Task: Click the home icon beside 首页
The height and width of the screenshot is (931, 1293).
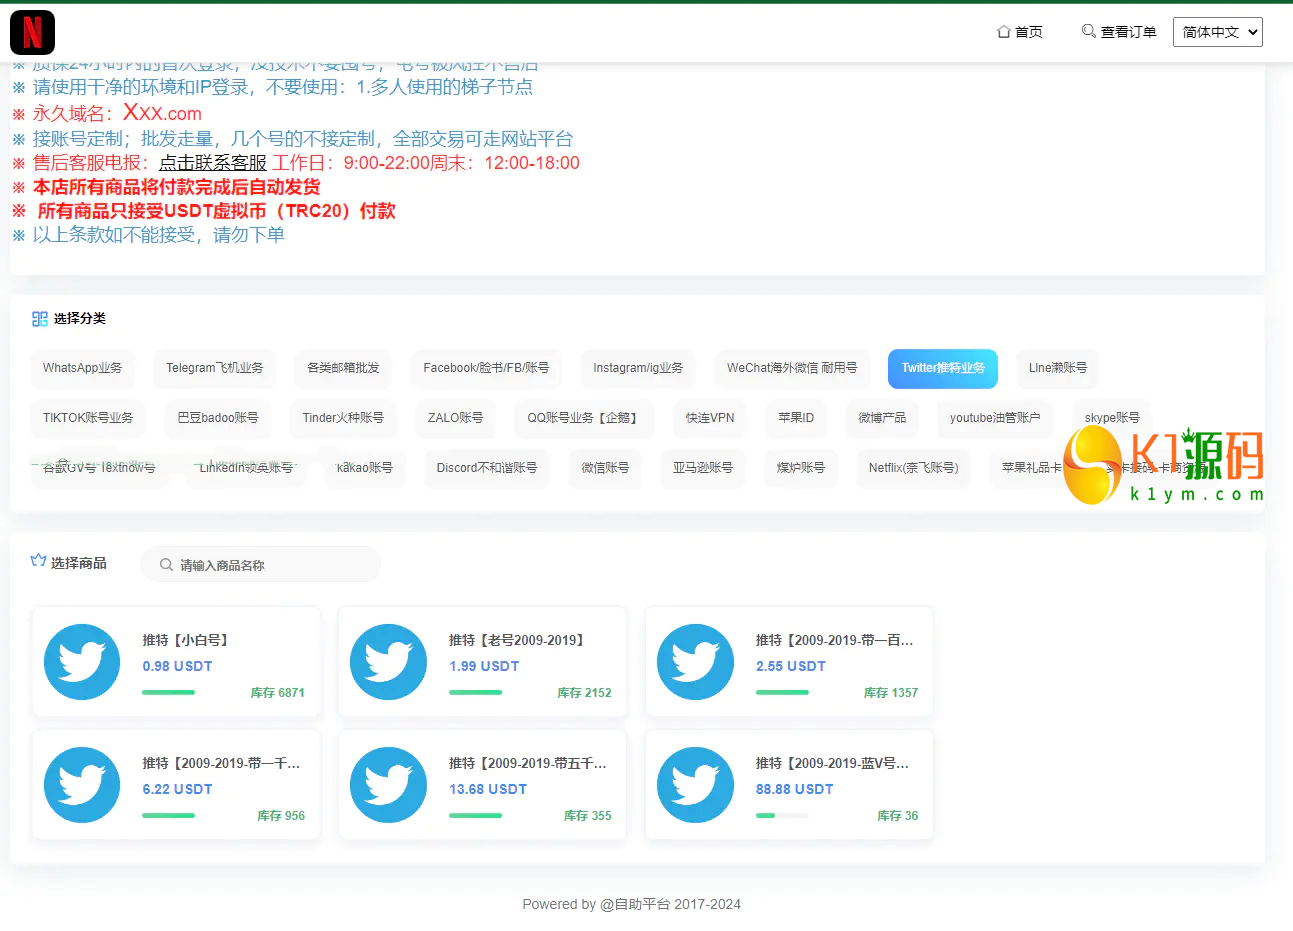Action: tap(1003, 32)
